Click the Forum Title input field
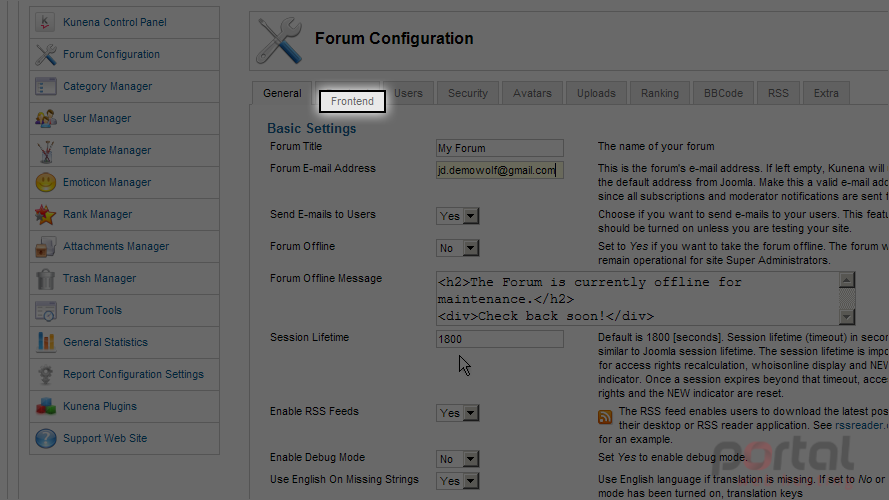Viewport: 889px width, 500px height. pos(499,148)
